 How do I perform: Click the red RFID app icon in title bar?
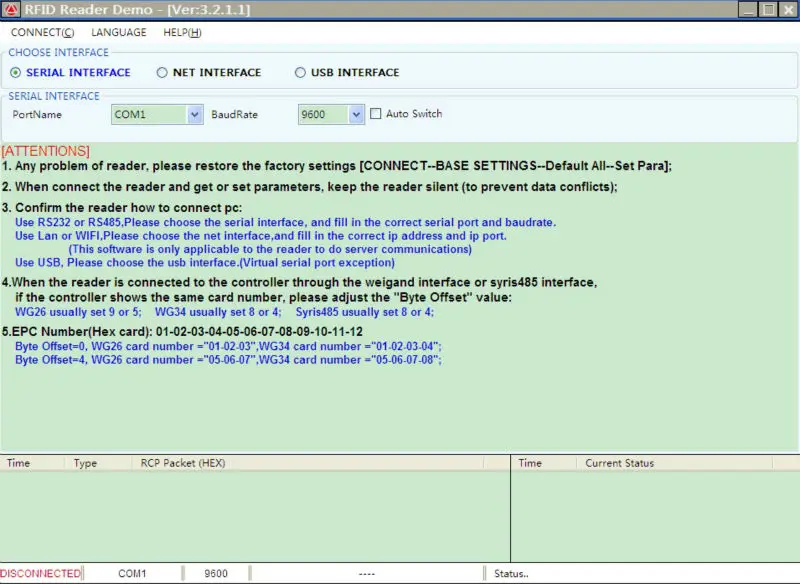pos(11,9)
